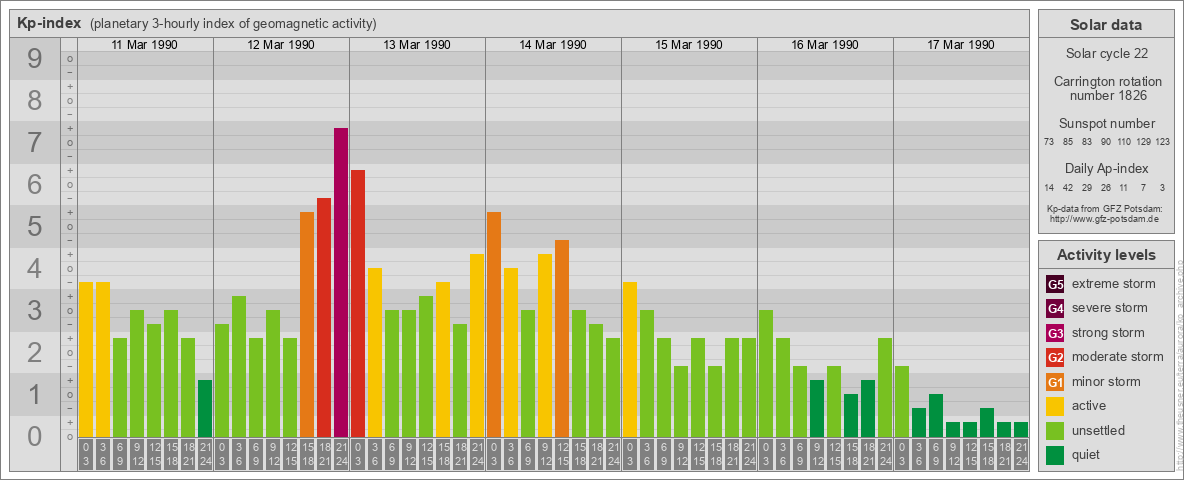1184x480 pixels.
Task: Click the G5 extreme storm legend badge
Action: [1055, 284]
